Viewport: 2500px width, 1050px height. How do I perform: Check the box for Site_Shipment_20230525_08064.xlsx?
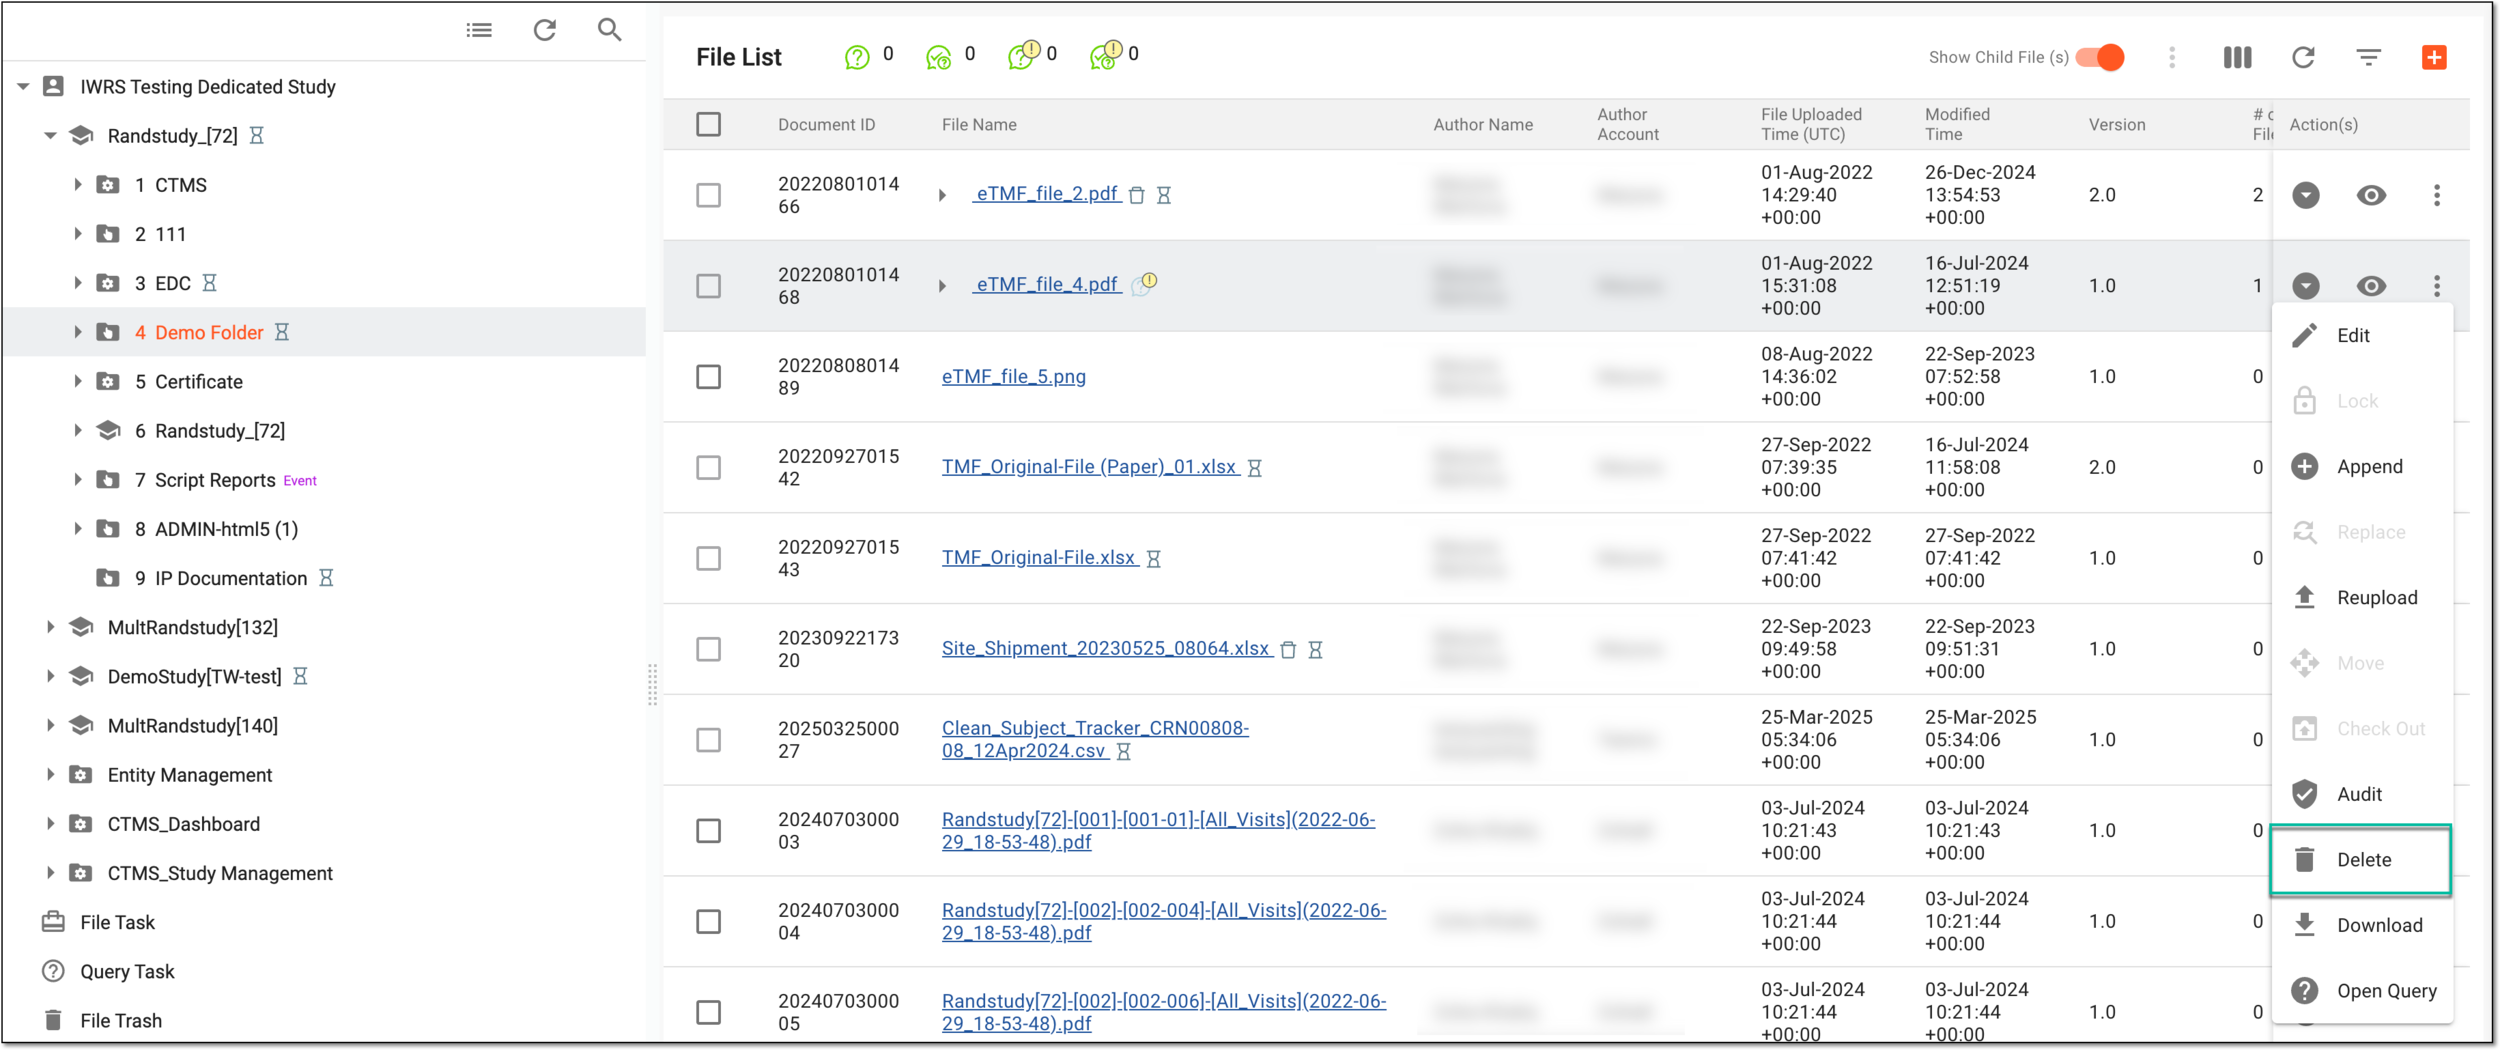click(x=709, y=649)
